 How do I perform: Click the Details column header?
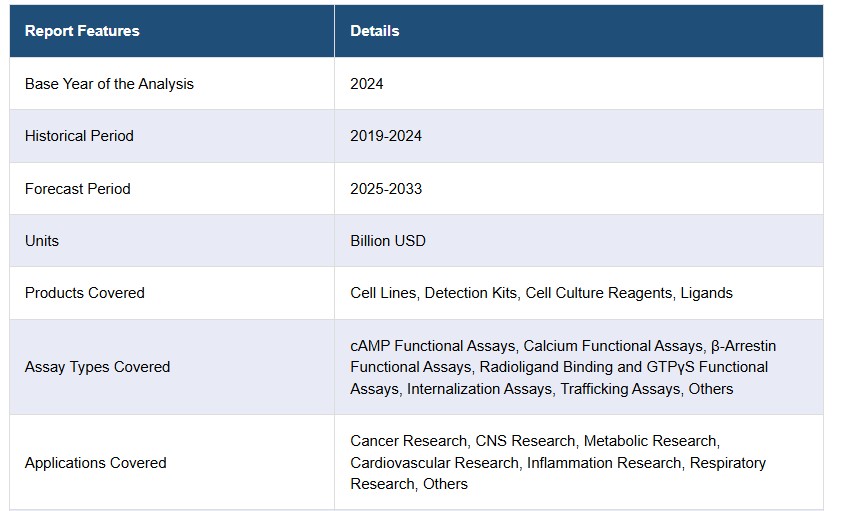point(374,31)
